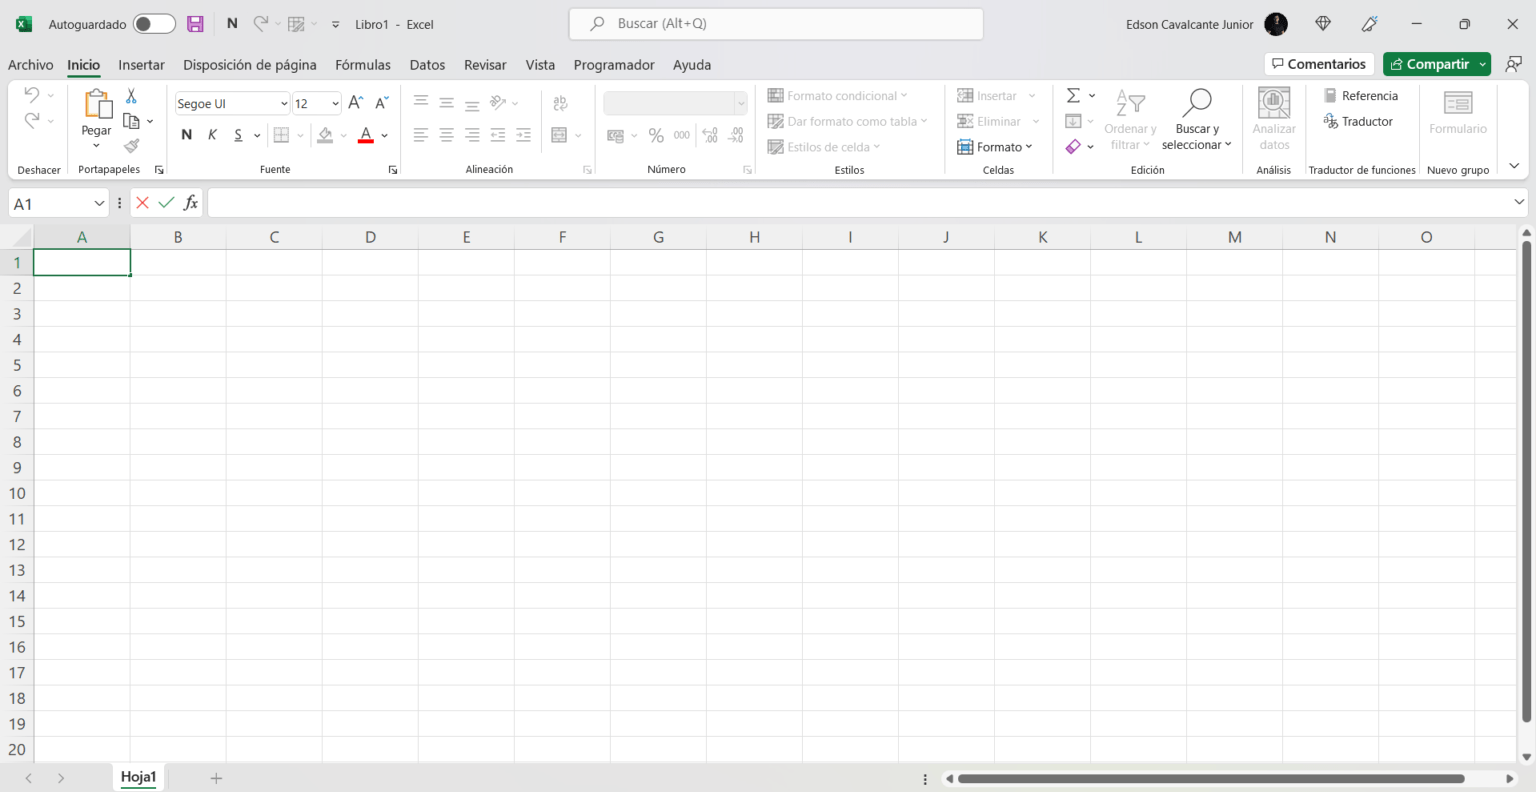
Task: Select the Hoja1 sheet tab
Action: click(x=138, y=777)
